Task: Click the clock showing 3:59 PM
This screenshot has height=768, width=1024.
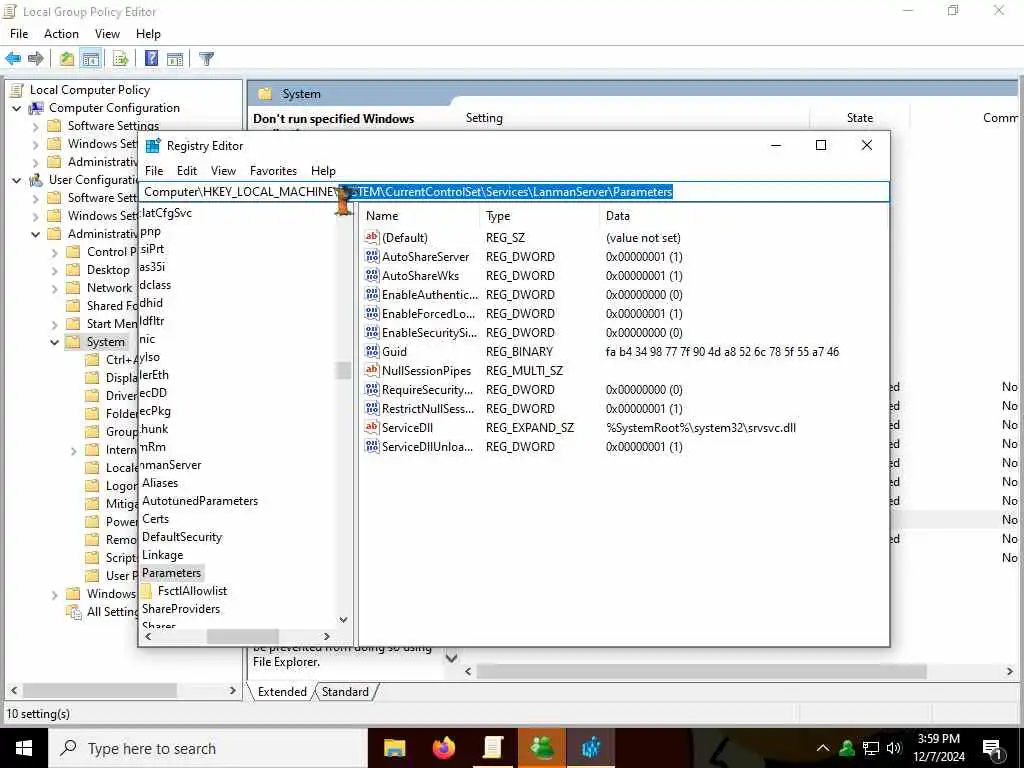Action: tap(938, 739)
